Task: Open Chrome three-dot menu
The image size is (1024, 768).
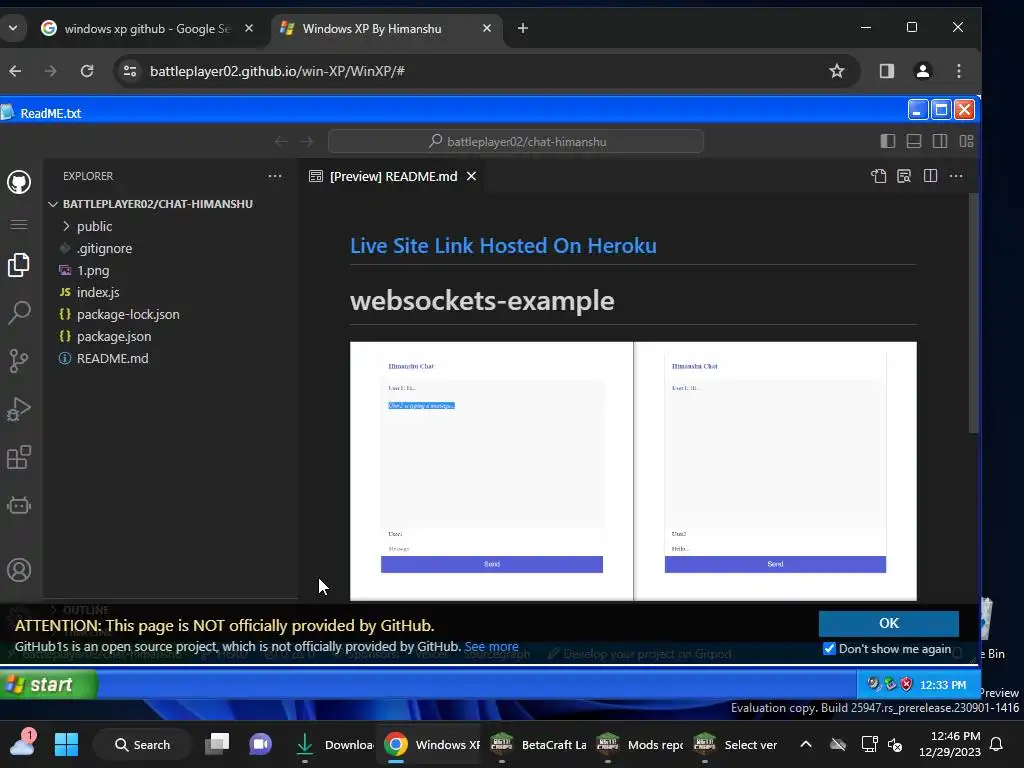Action: click(x=959, y=71)
